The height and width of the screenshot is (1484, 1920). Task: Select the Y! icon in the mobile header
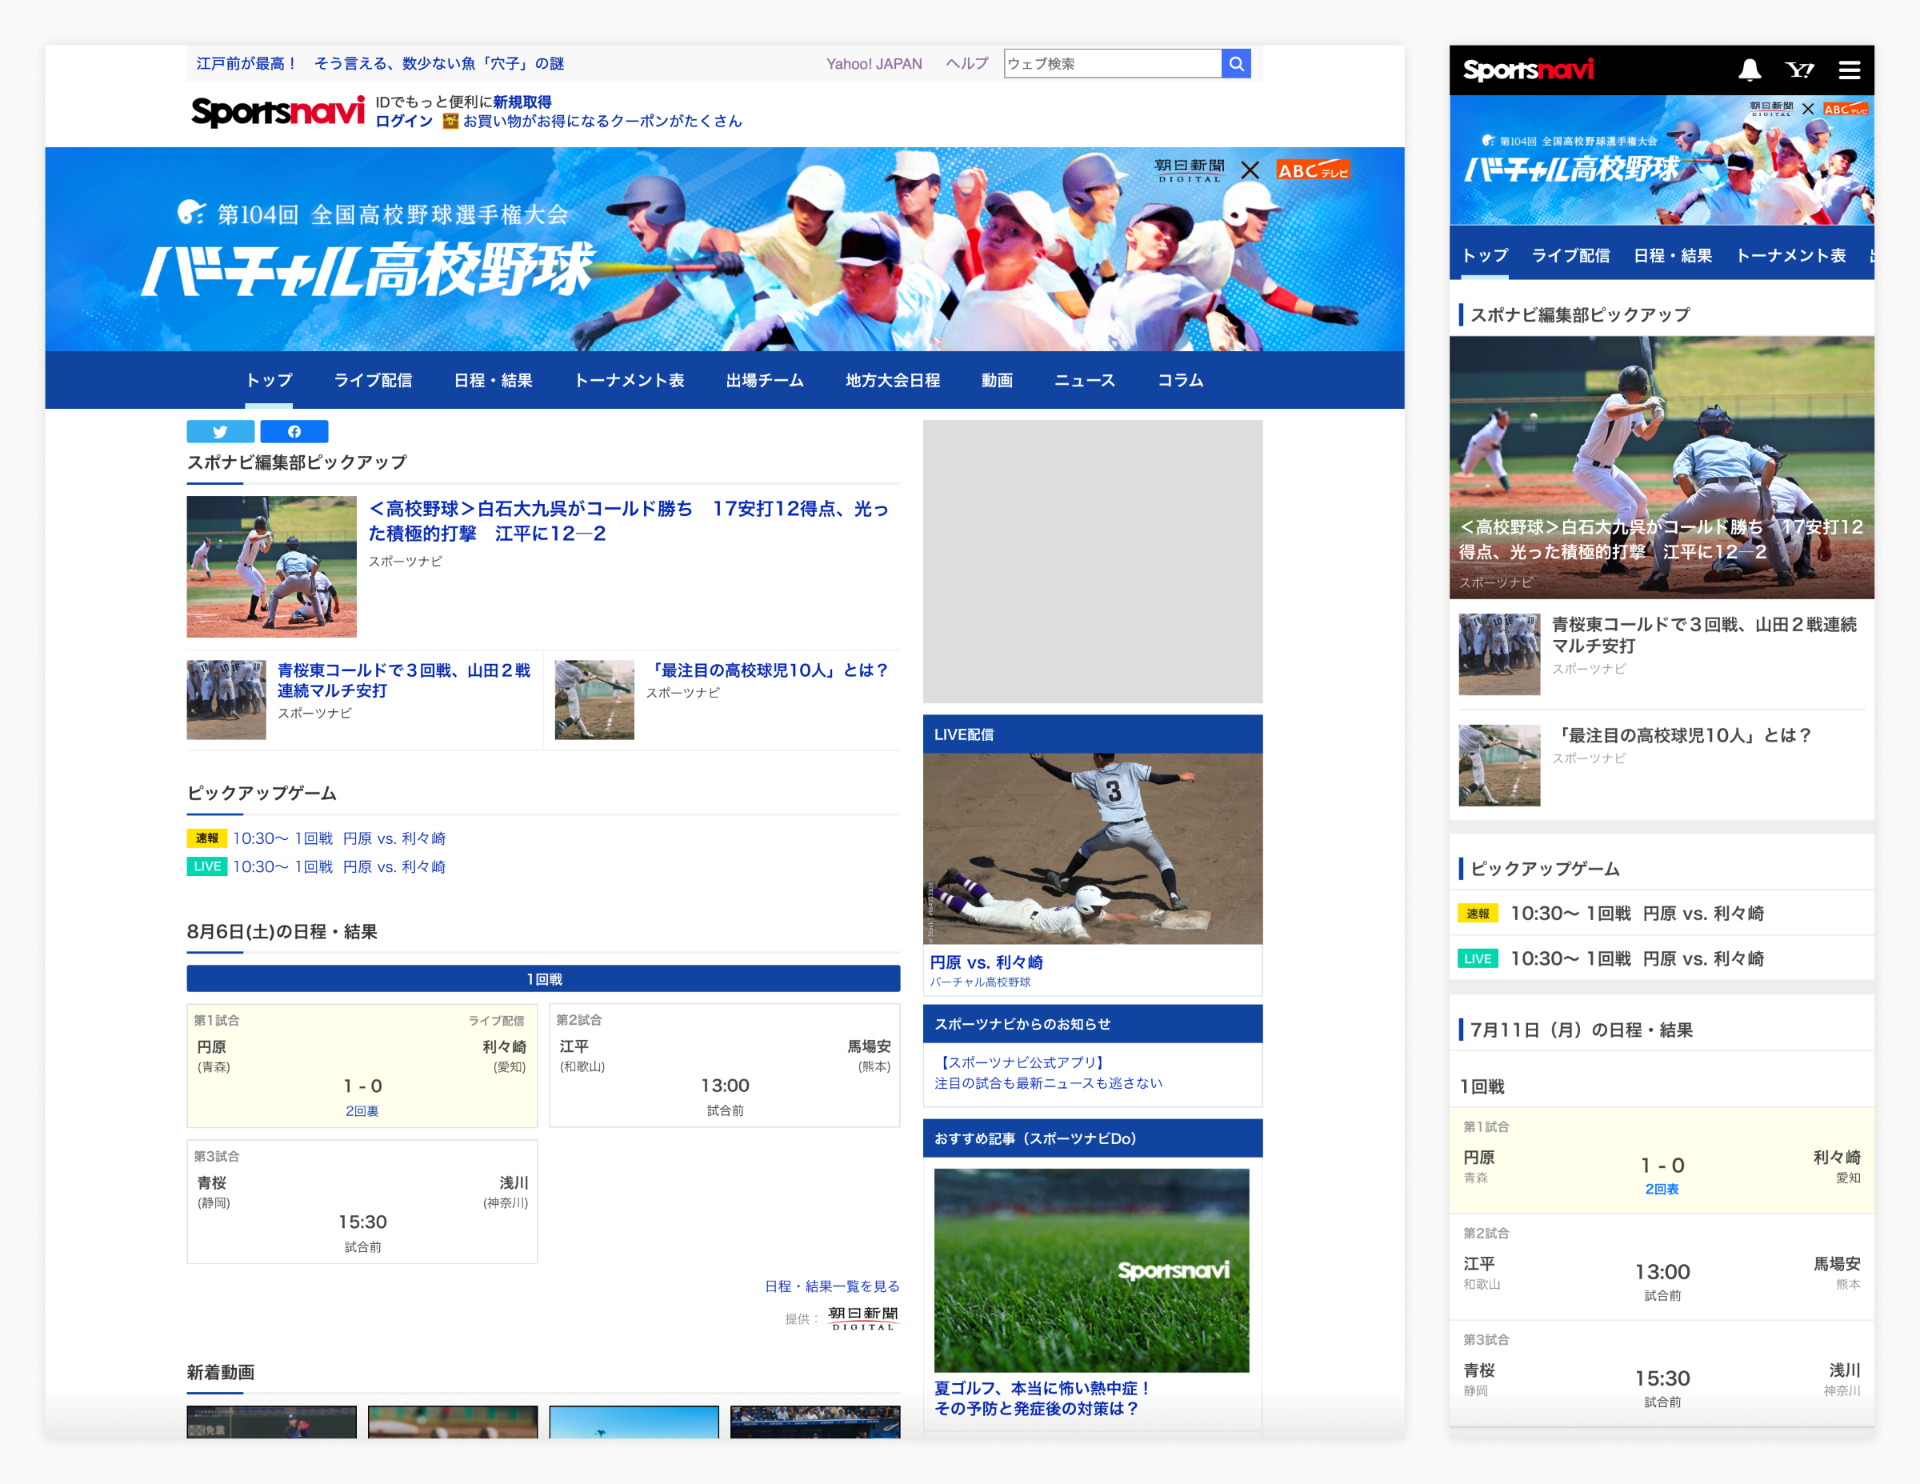point(1801,70)
